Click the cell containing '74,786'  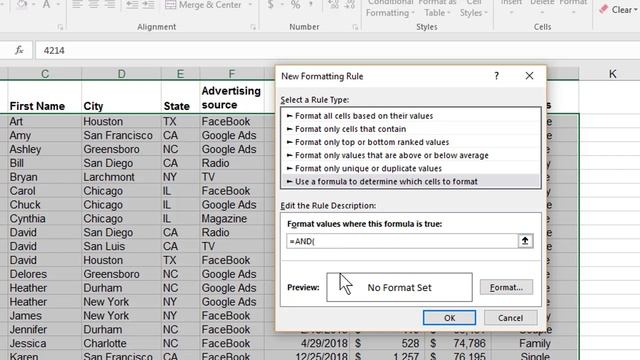click(x=459, y=344)
